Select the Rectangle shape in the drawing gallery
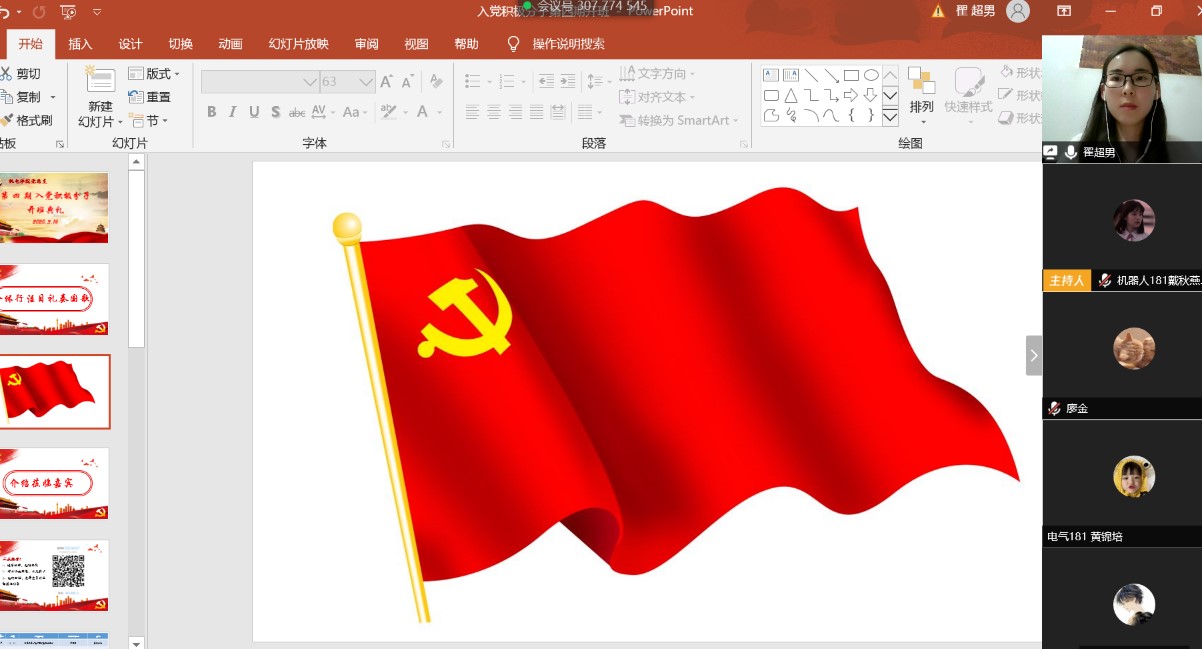Image resolution: width=1202 pixels, height=649 pixels. (851, 74)
